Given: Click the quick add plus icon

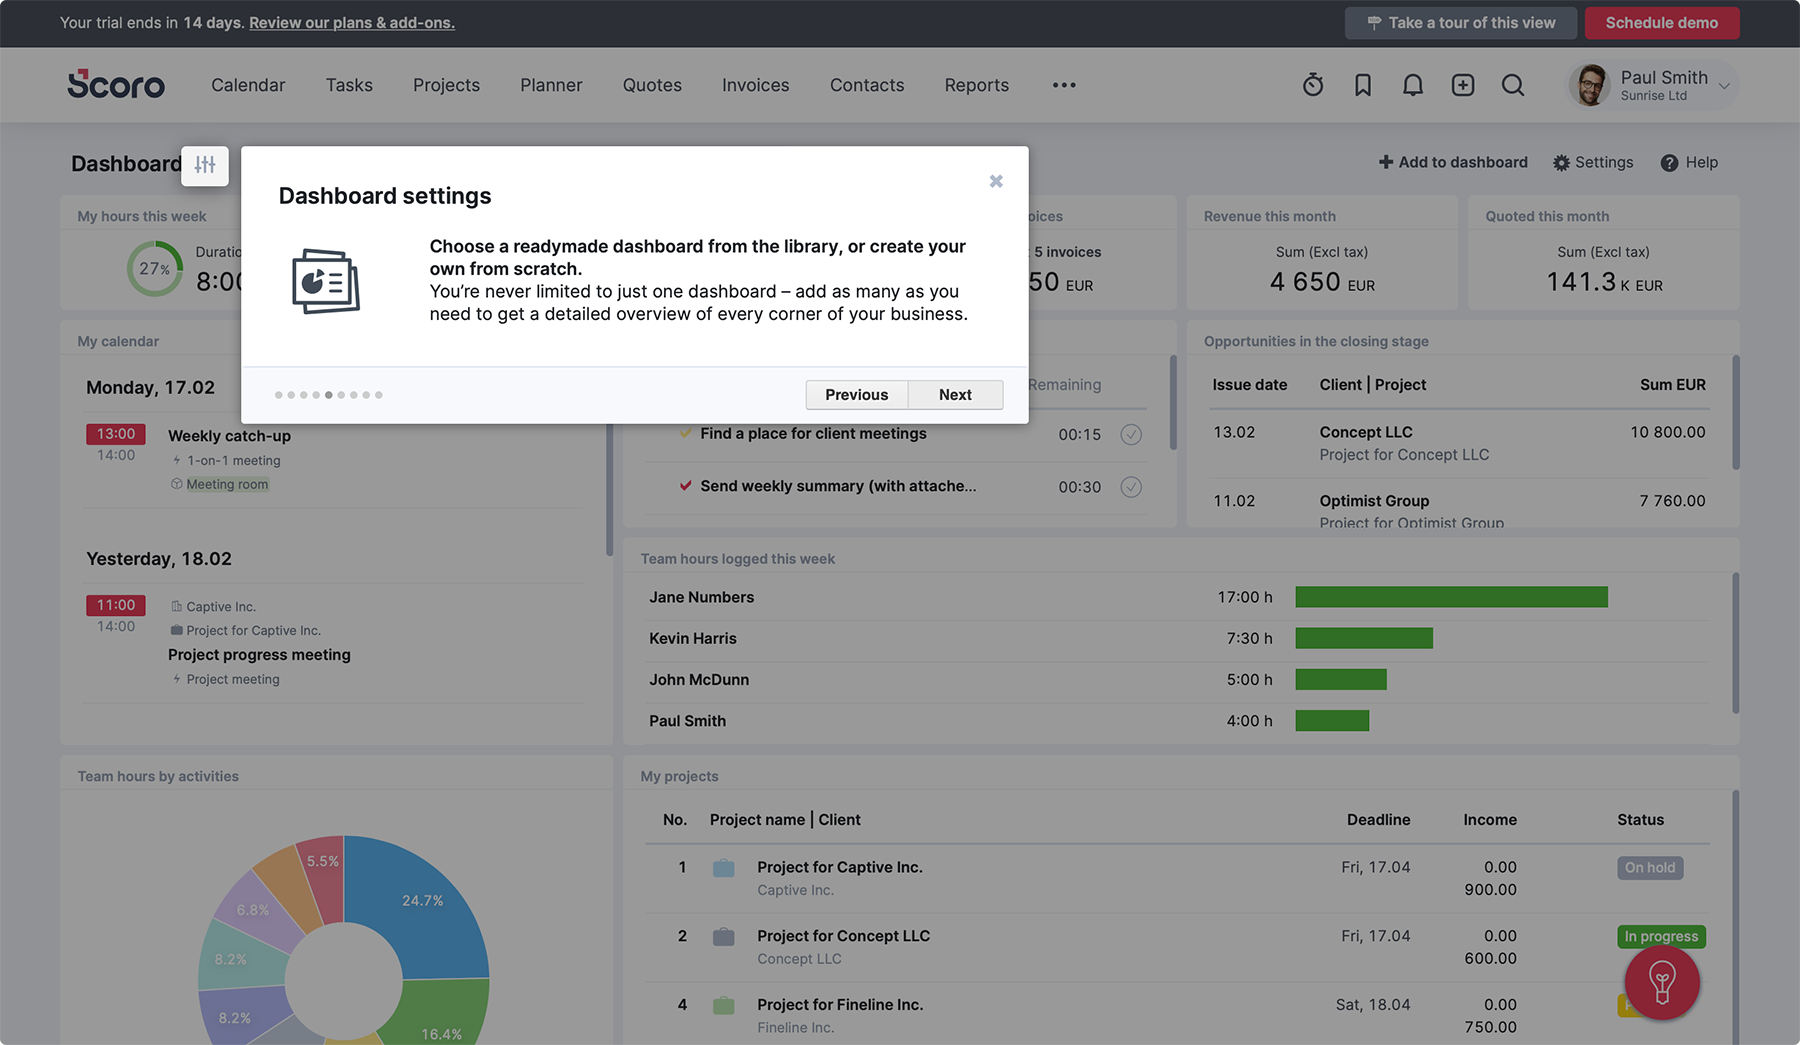Looking at the screenshot, I should (1463, 85).
